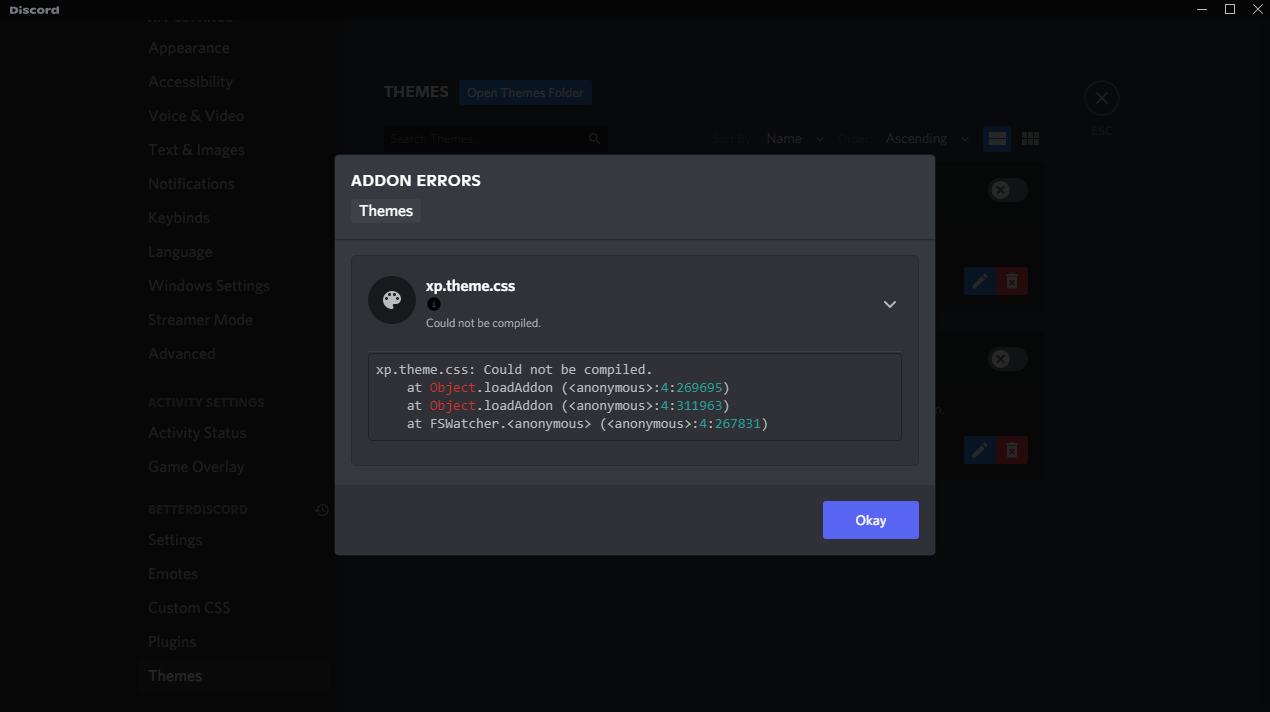
Task: Delete the second theme with trash icon
Action: (x=1012, y=451)
